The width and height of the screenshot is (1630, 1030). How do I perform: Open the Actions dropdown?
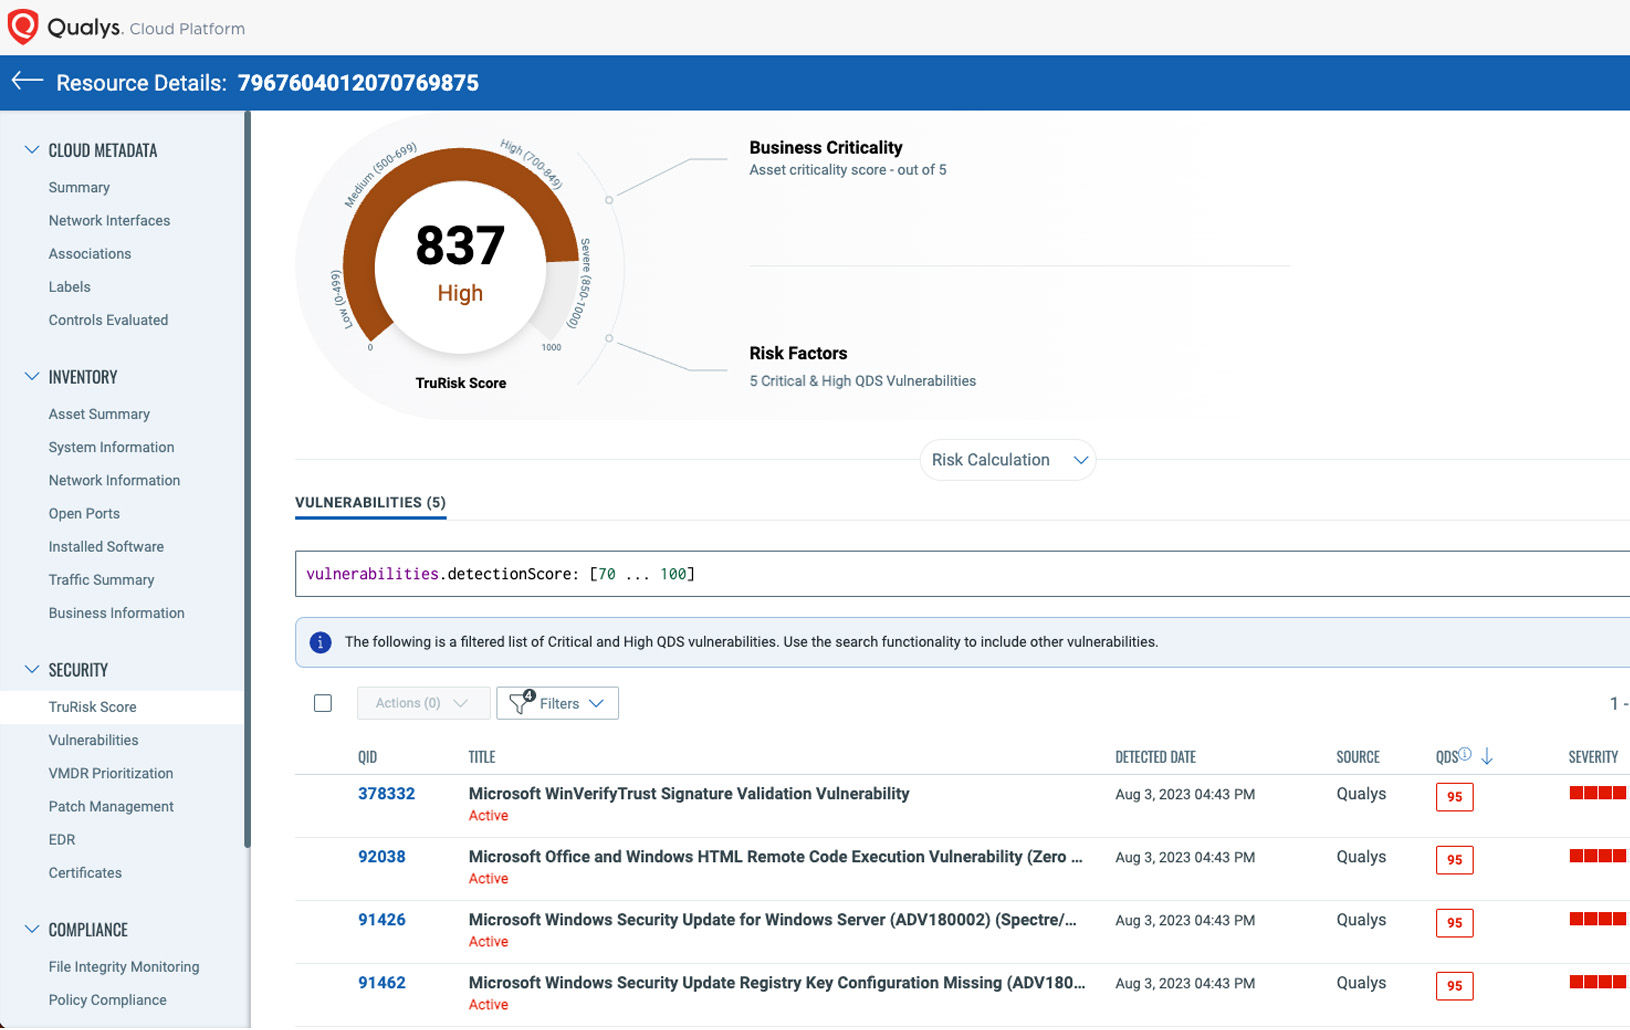tap(422, 703)
